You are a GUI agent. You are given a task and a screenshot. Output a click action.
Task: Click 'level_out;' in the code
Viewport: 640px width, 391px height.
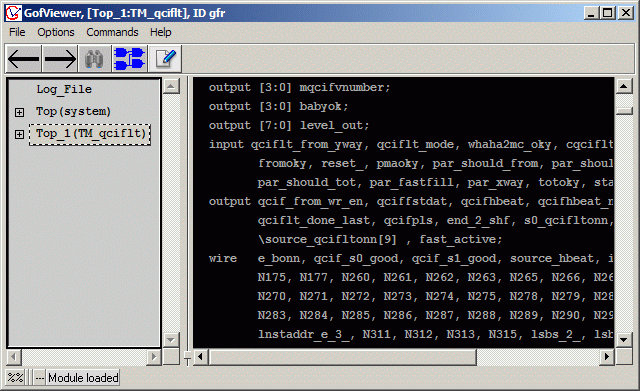334,125
